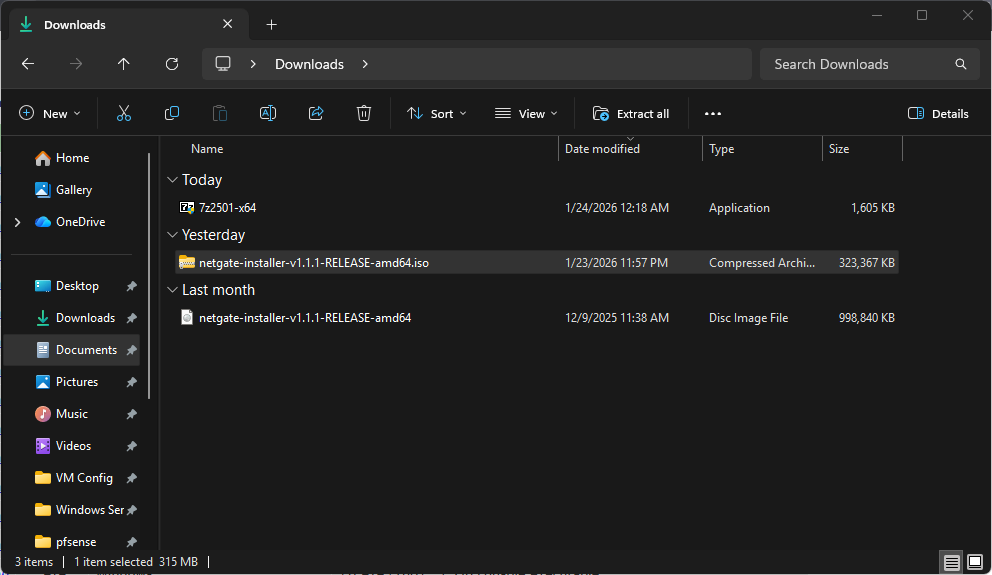This screenshot has height=575, width=992.
Task: Switch to details list view mode
Action: point(952,562)
